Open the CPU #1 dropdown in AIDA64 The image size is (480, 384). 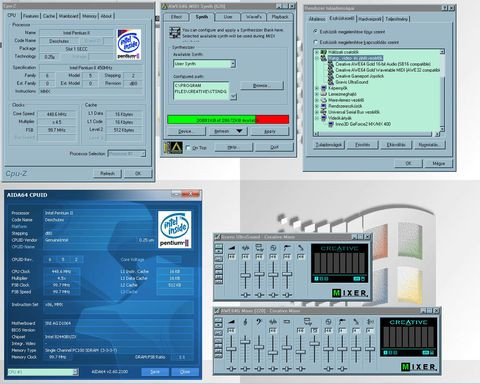(75, 372)
